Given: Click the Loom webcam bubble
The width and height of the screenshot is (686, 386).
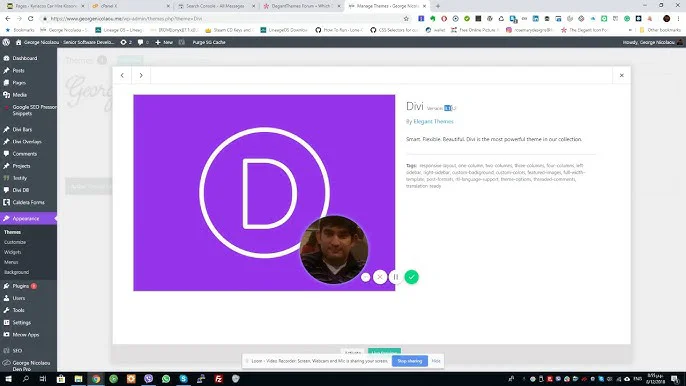Looking at the screenshot, I should [x=334, y=249].
